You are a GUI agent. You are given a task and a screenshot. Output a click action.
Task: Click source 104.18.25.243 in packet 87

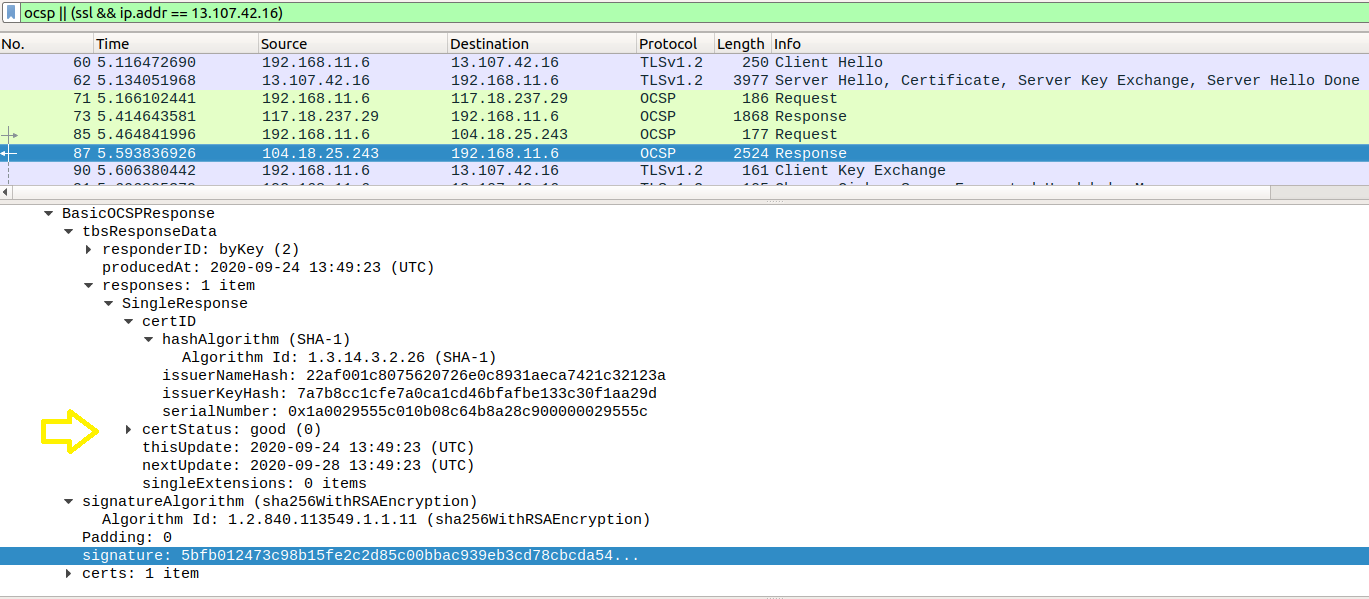pyautogui.click(x=320, y=153)
